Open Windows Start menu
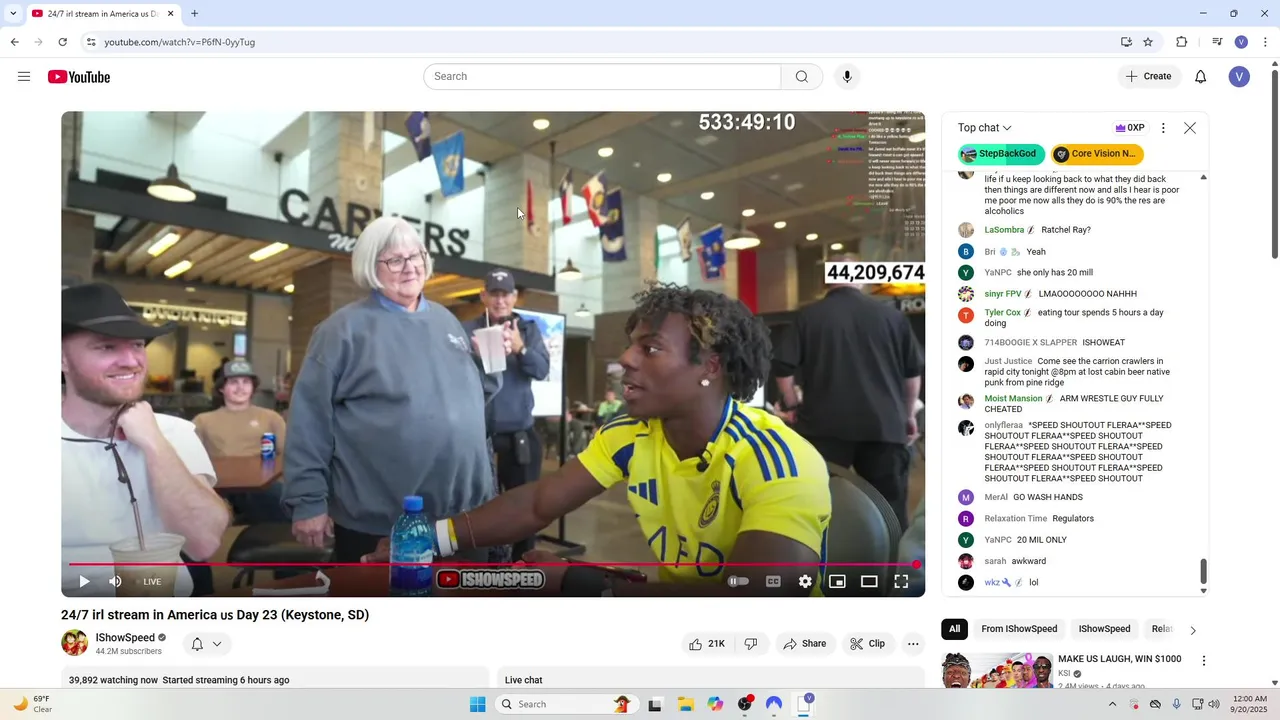The width and height of the screenshot is (1280, 720). click(x=477, y=704)
